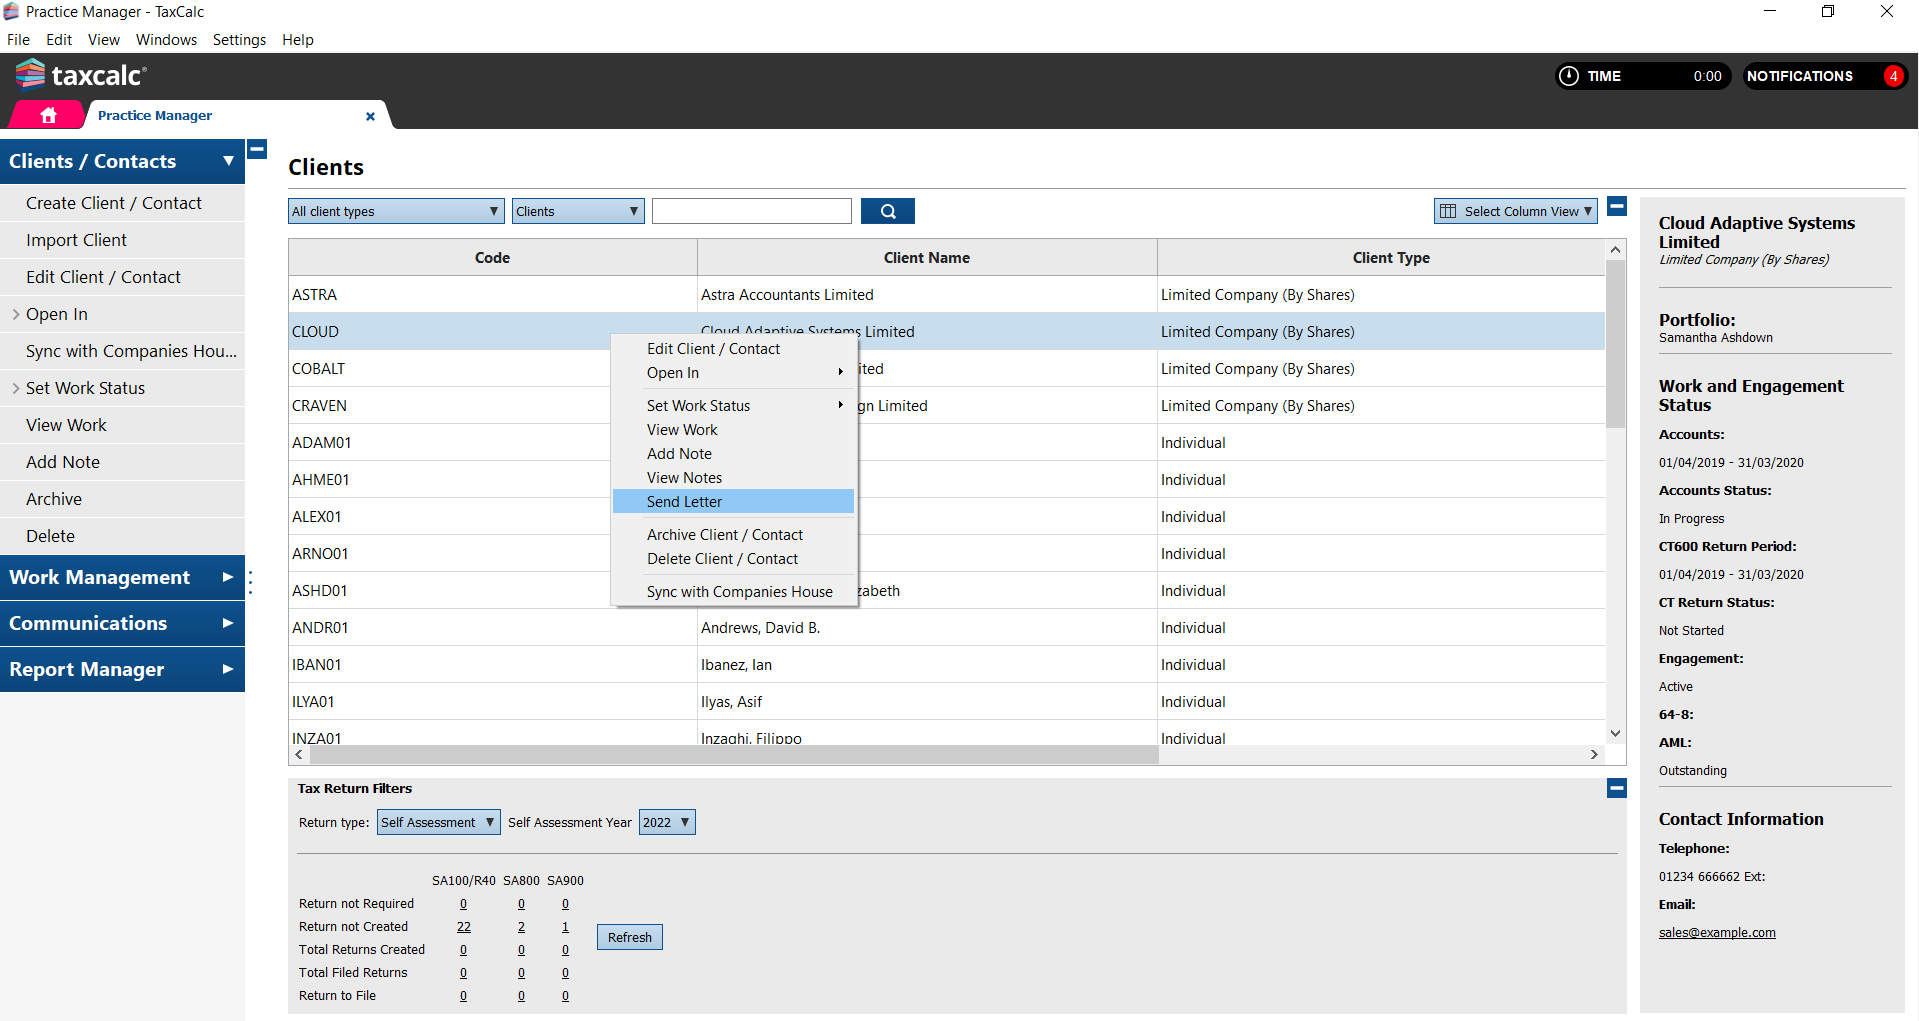1919x1021 pixels.
Task: Open the Settings menu
Action: tap(239, 40)
